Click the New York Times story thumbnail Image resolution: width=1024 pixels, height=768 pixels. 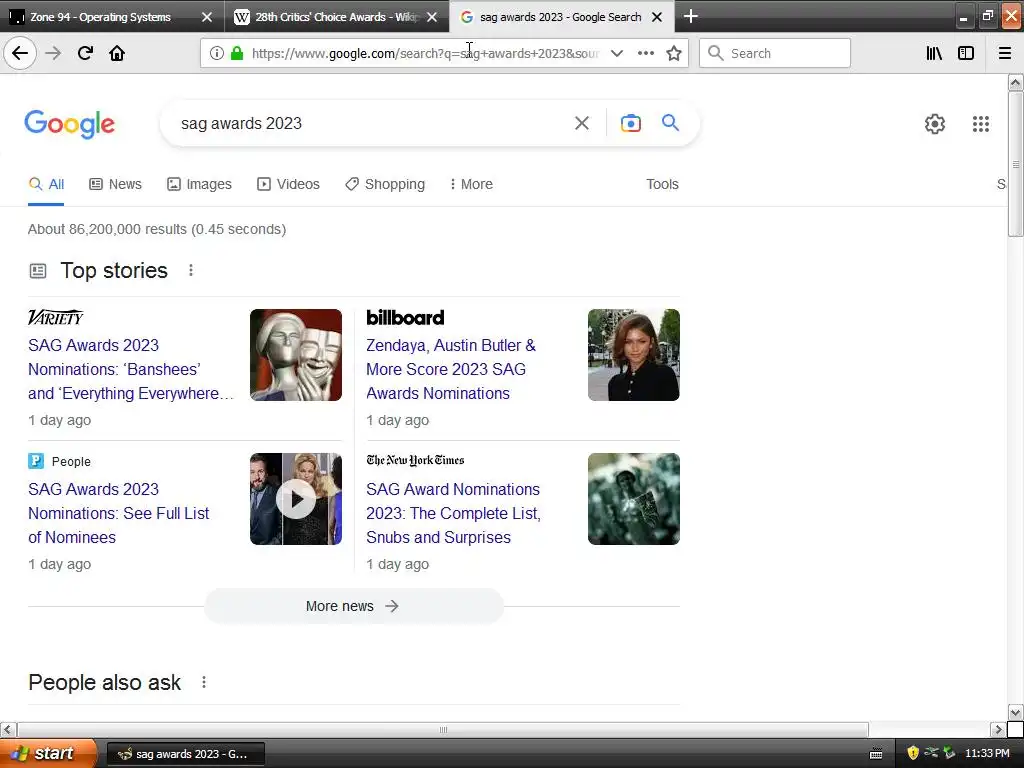tap(633, 499)
